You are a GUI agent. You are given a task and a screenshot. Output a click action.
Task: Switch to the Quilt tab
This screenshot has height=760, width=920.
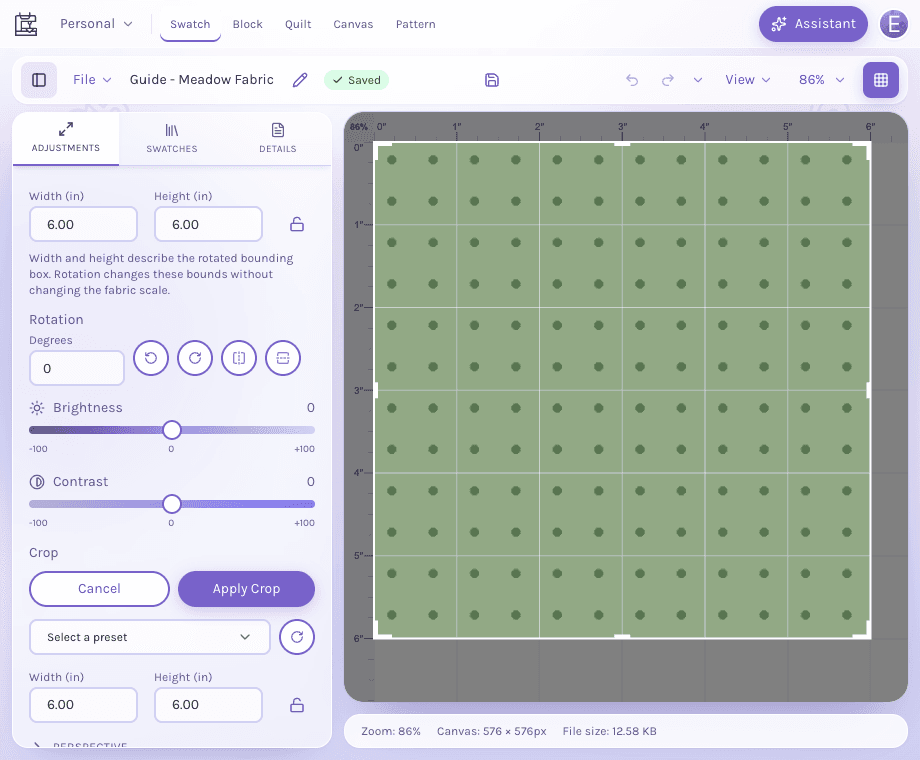click(298, 24)
